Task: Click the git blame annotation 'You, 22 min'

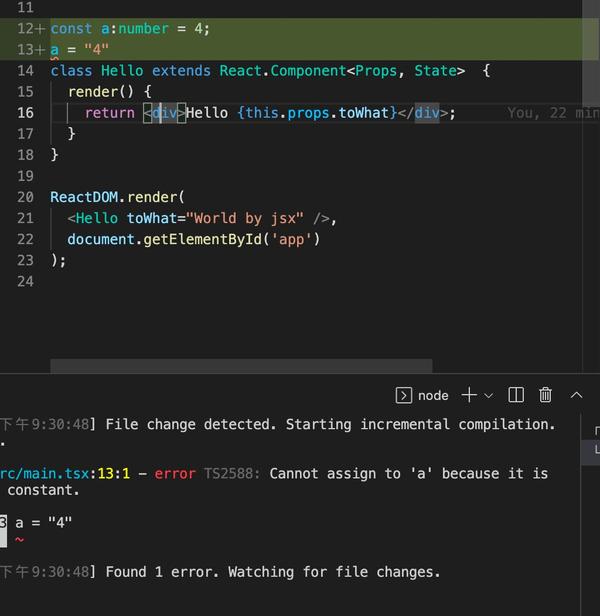Action: [x=553, y=113]
